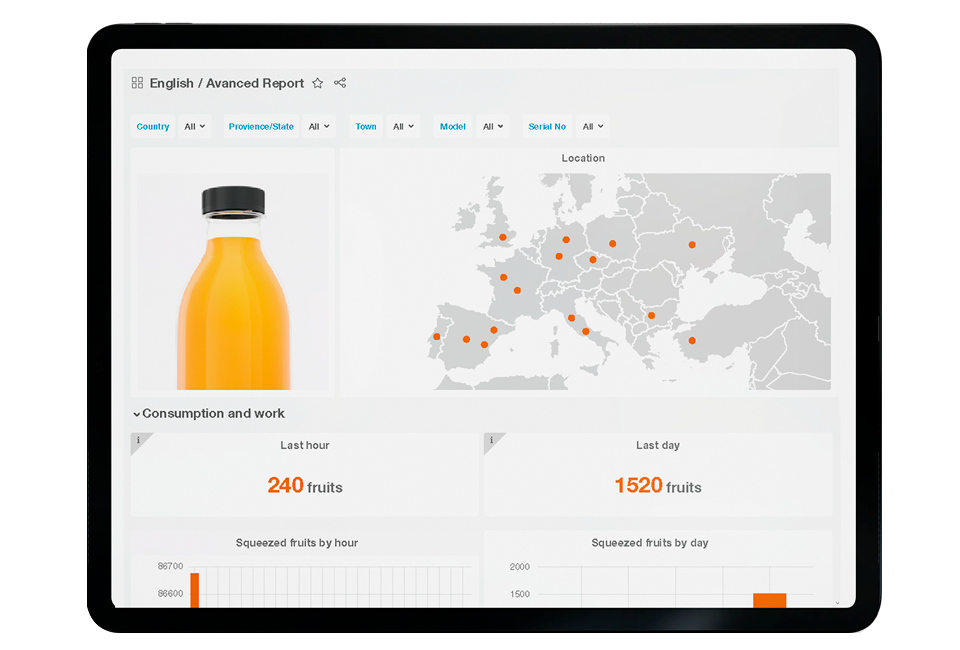The width and height of the screenshot is (960, 650).
Task: Click the Provience/State filter label
Action: pyautogui.click(x=261, y=127)
